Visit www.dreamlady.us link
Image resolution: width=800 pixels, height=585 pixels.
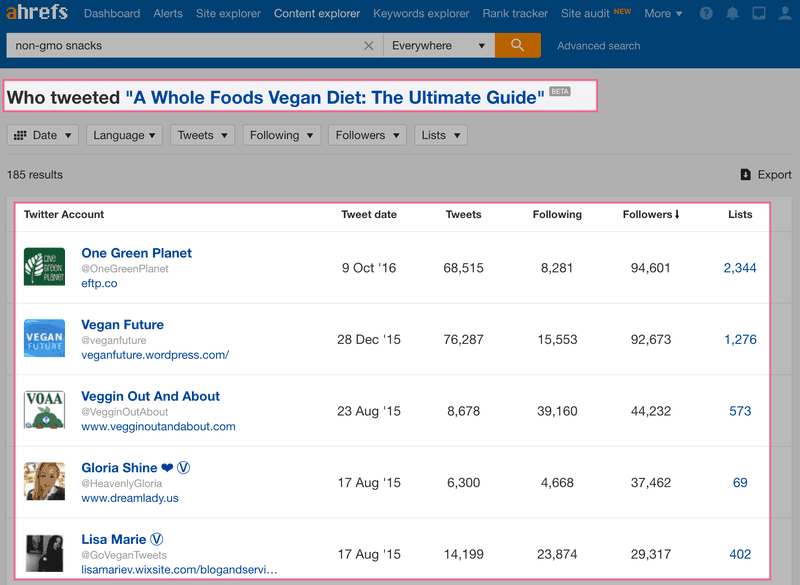[x=130, y=498]
